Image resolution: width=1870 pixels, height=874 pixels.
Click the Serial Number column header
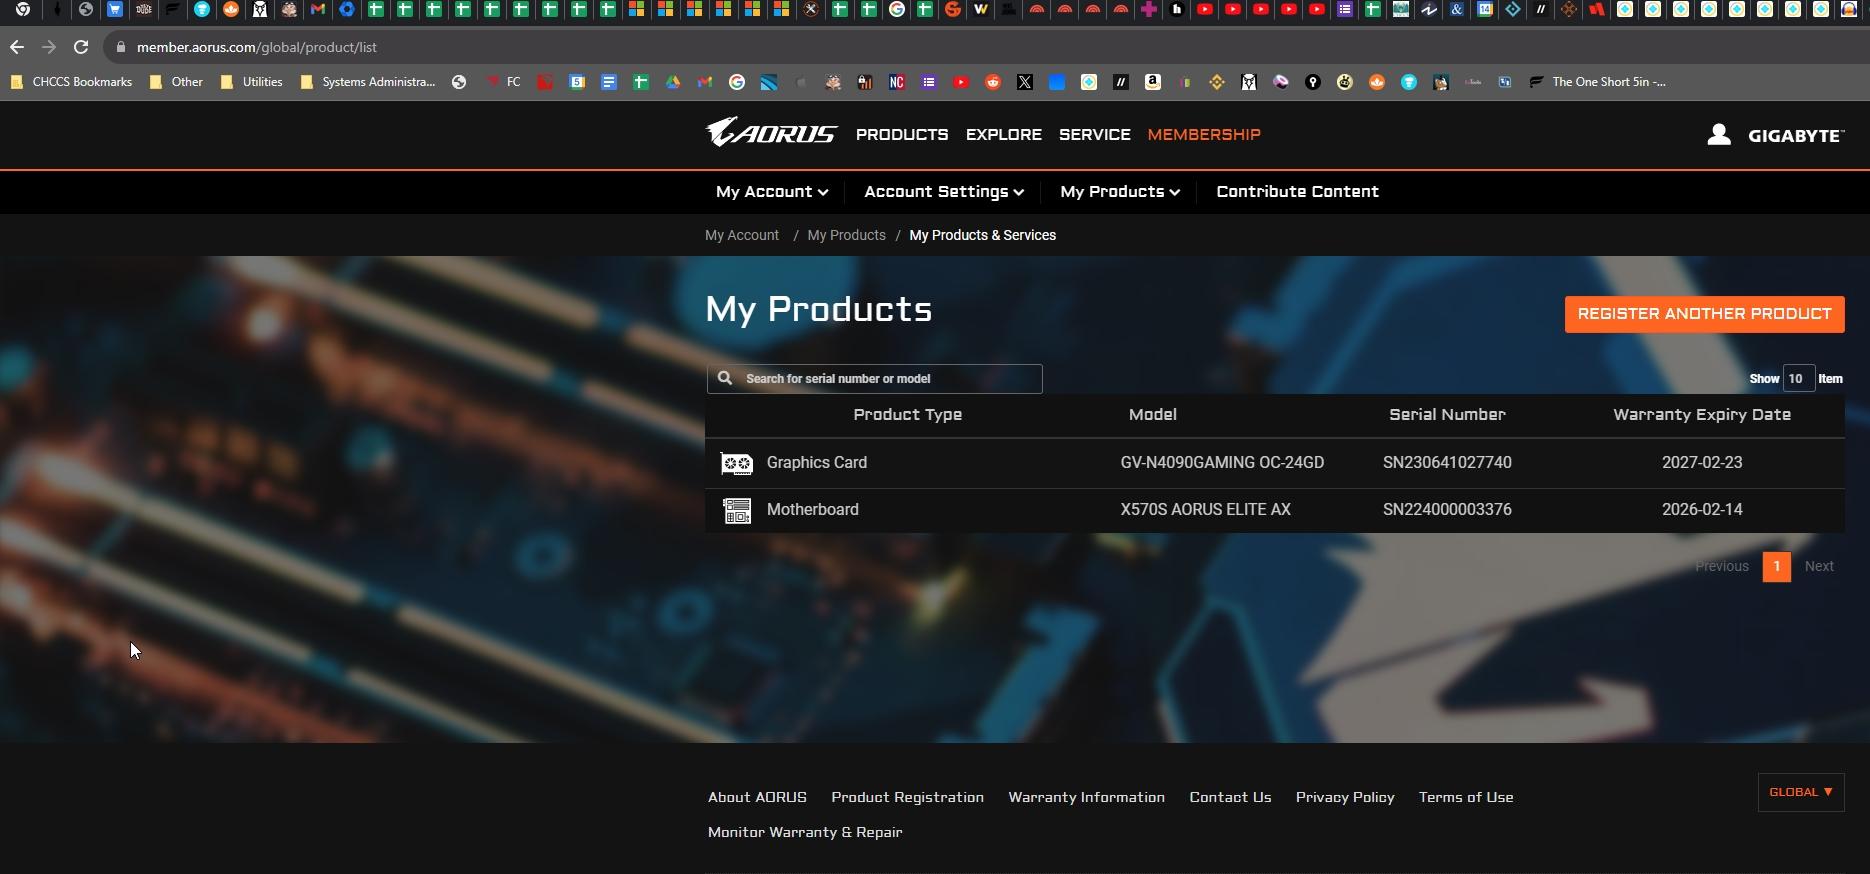pos(1447,415)
